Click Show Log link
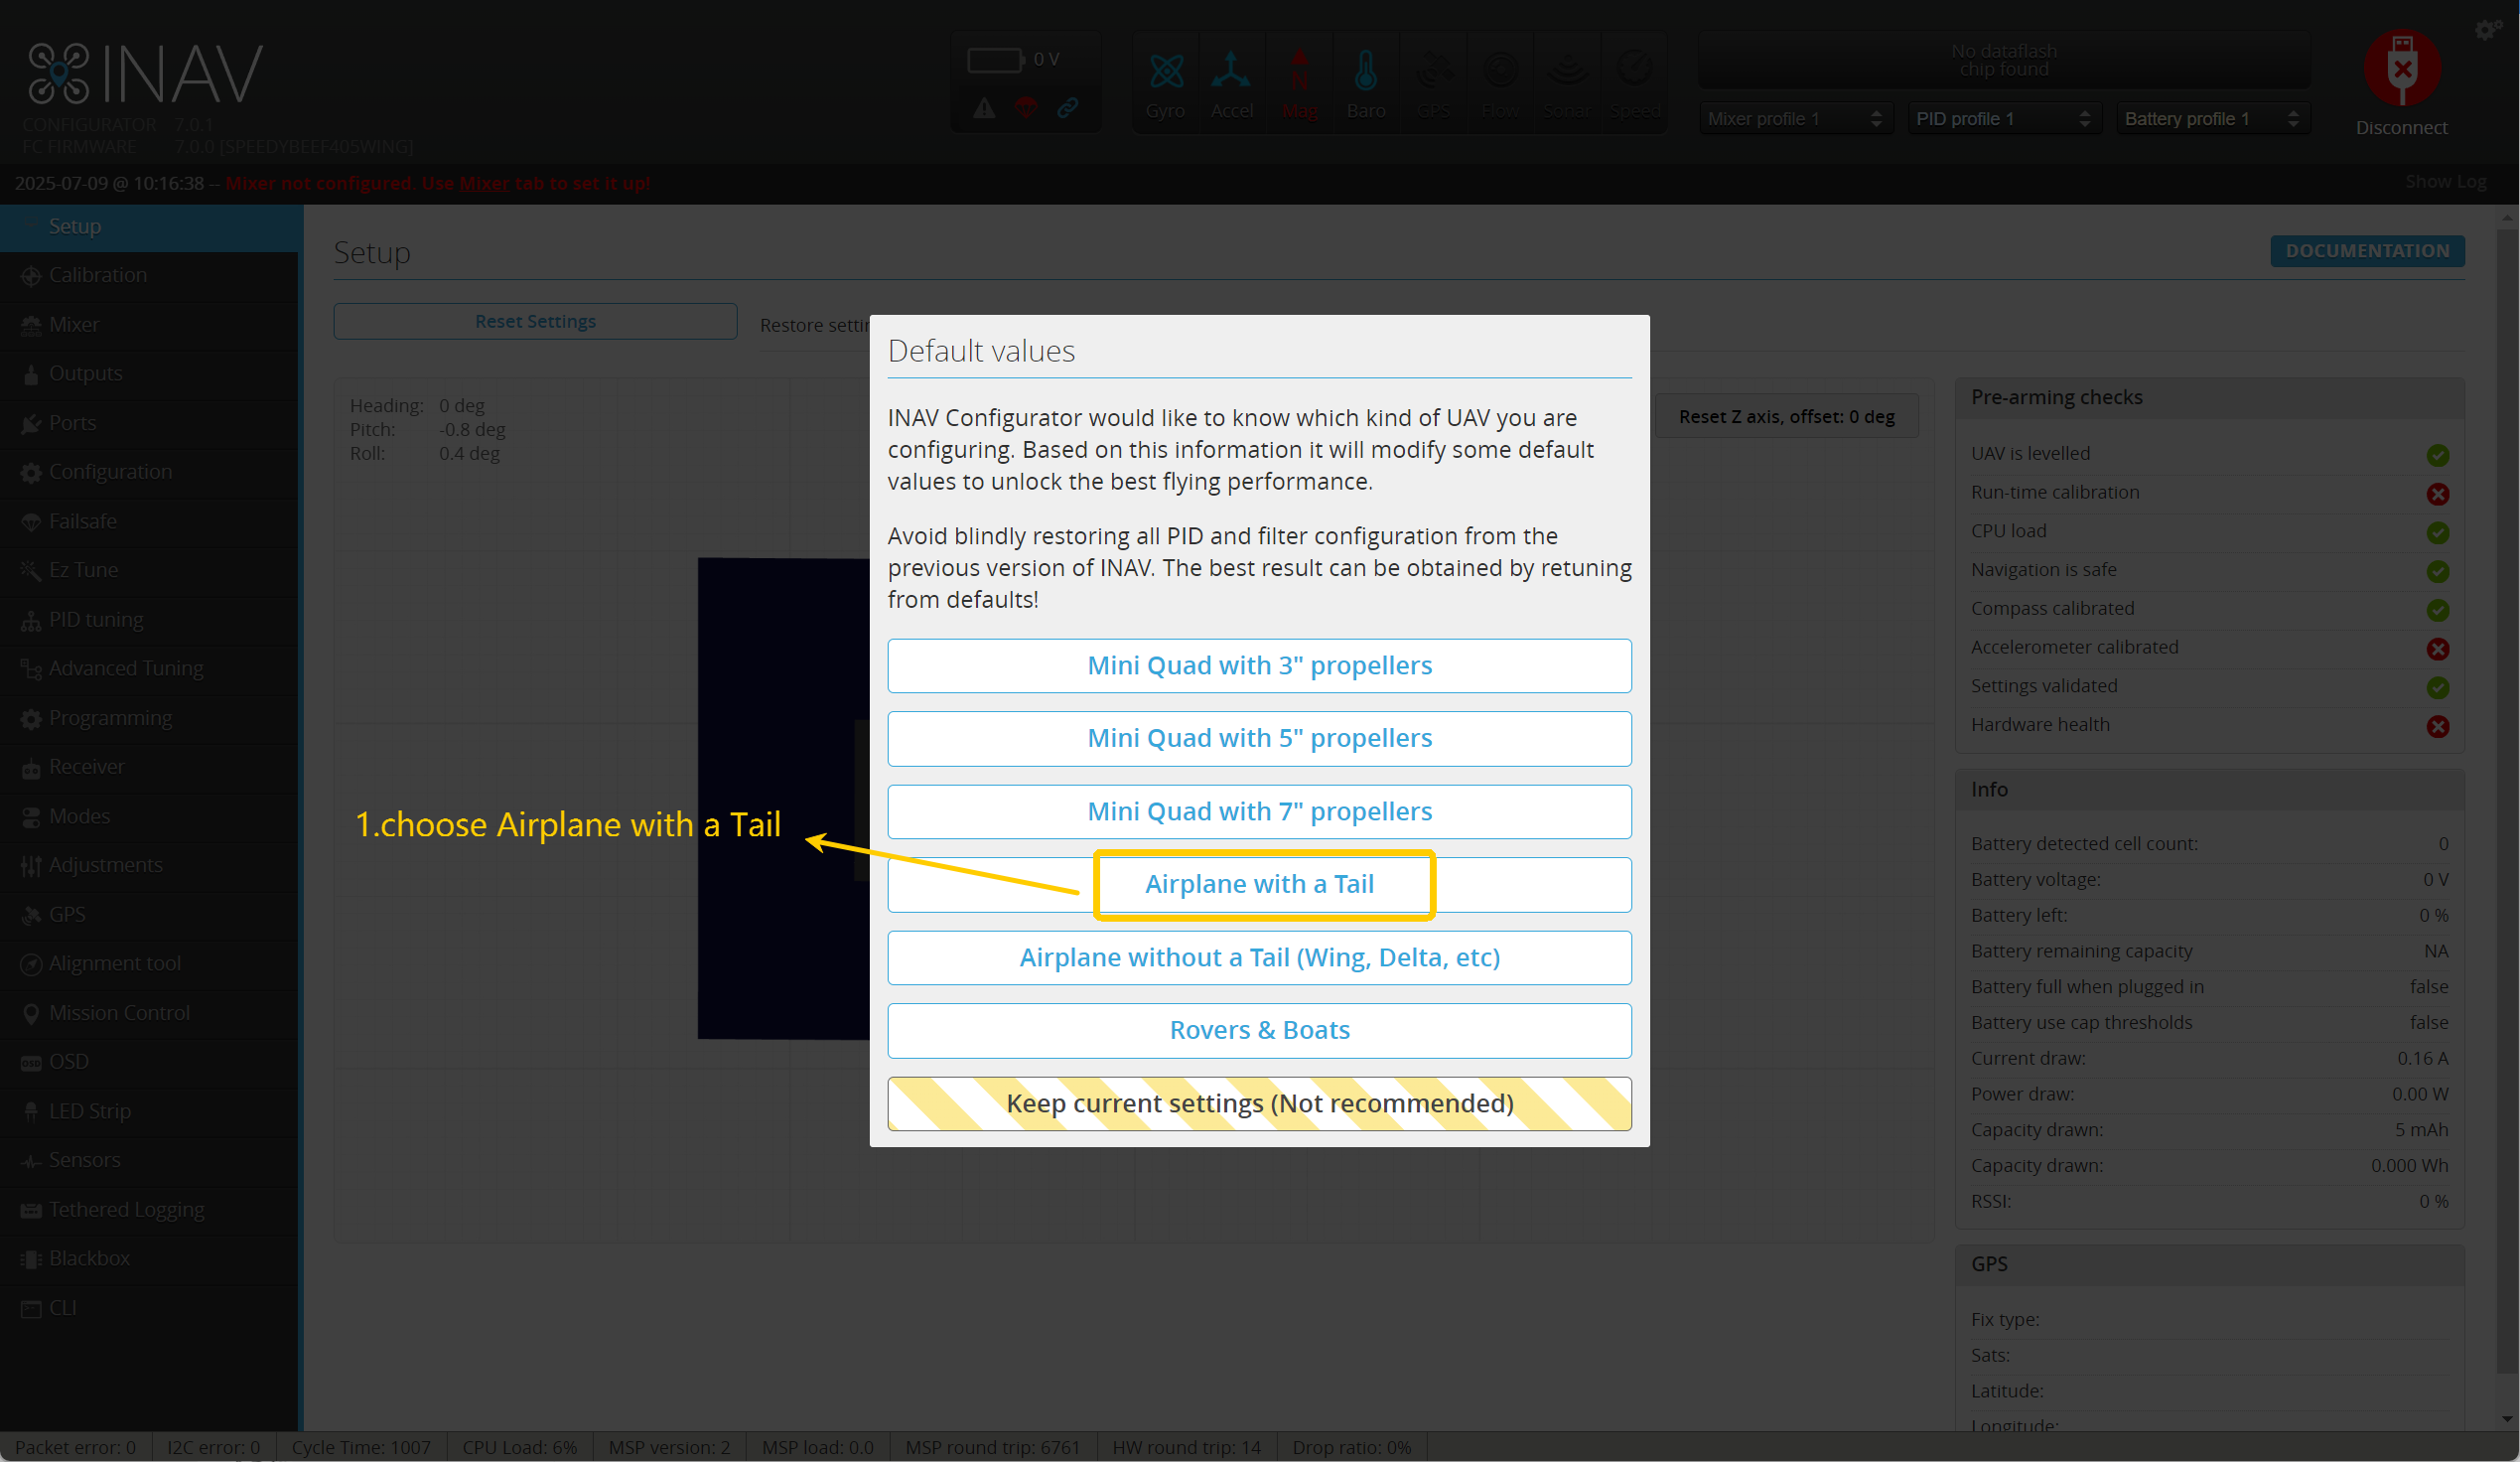Screen dimensions: 2520x1462 (2445, 182)
